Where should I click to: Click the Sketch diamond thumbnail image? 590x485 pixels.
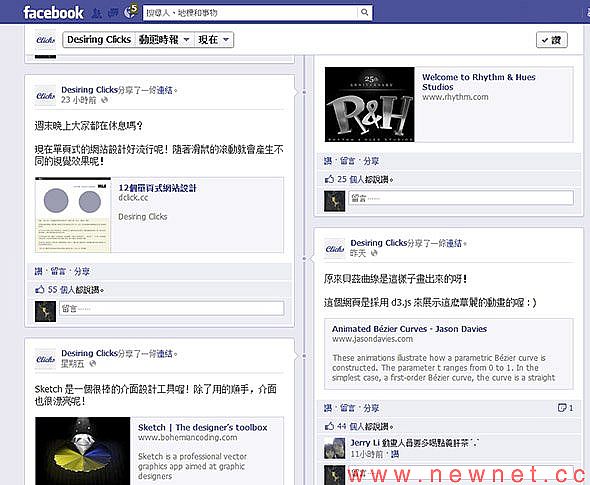(x=83, y=451)
